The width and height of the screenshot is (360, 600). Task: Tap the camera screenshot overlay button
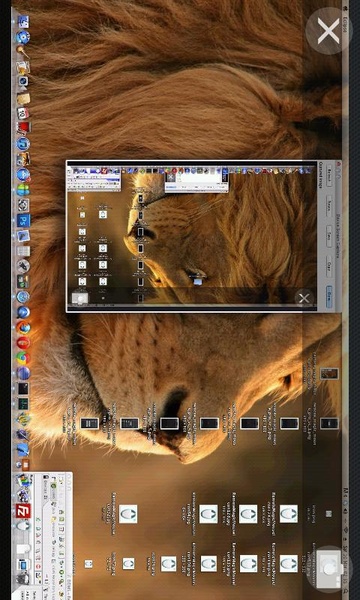click(329, 569)
